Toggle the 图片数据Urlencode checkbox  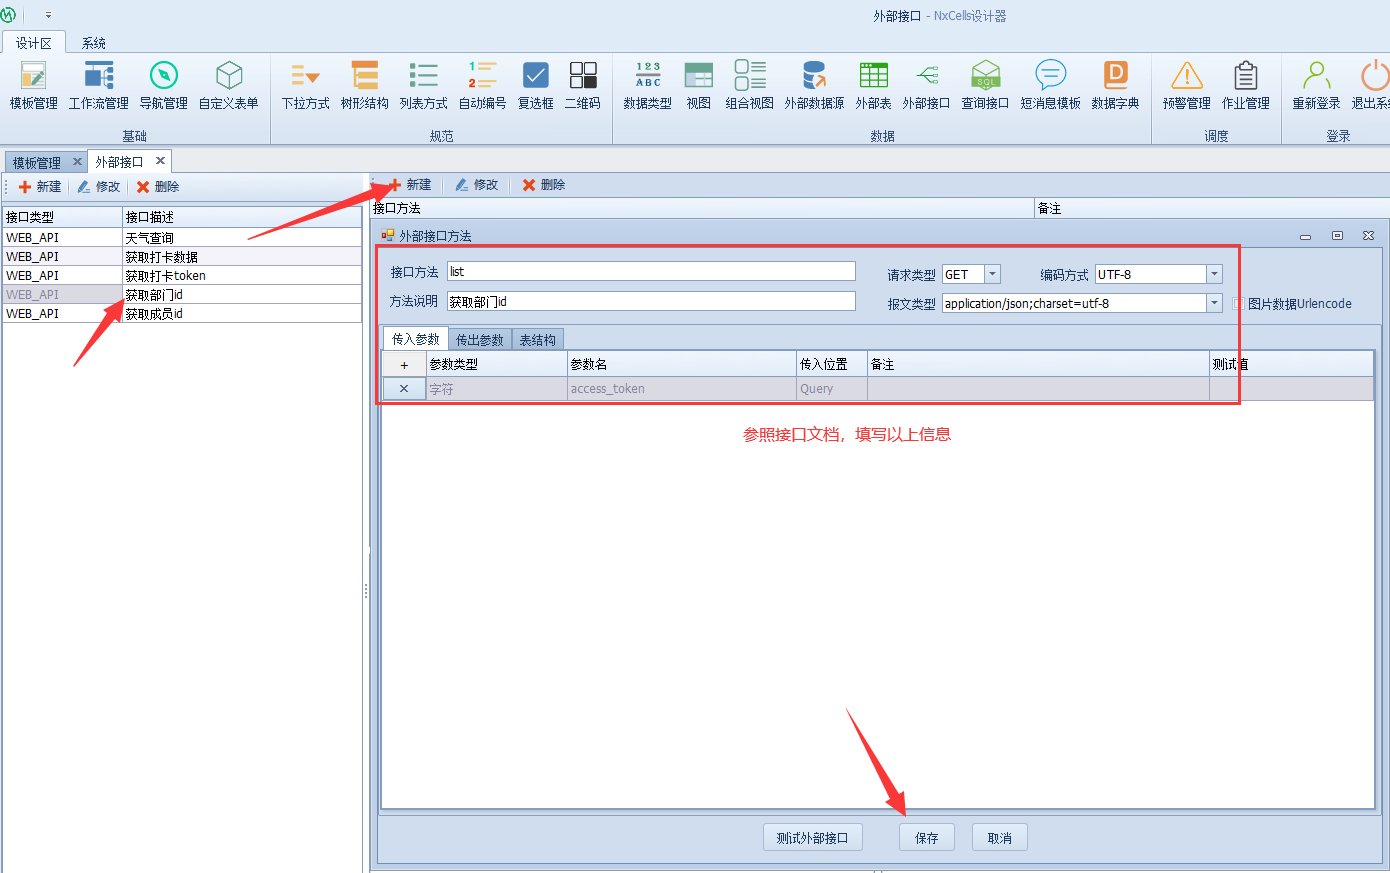pyautogui.click(x=1239, y=304)
